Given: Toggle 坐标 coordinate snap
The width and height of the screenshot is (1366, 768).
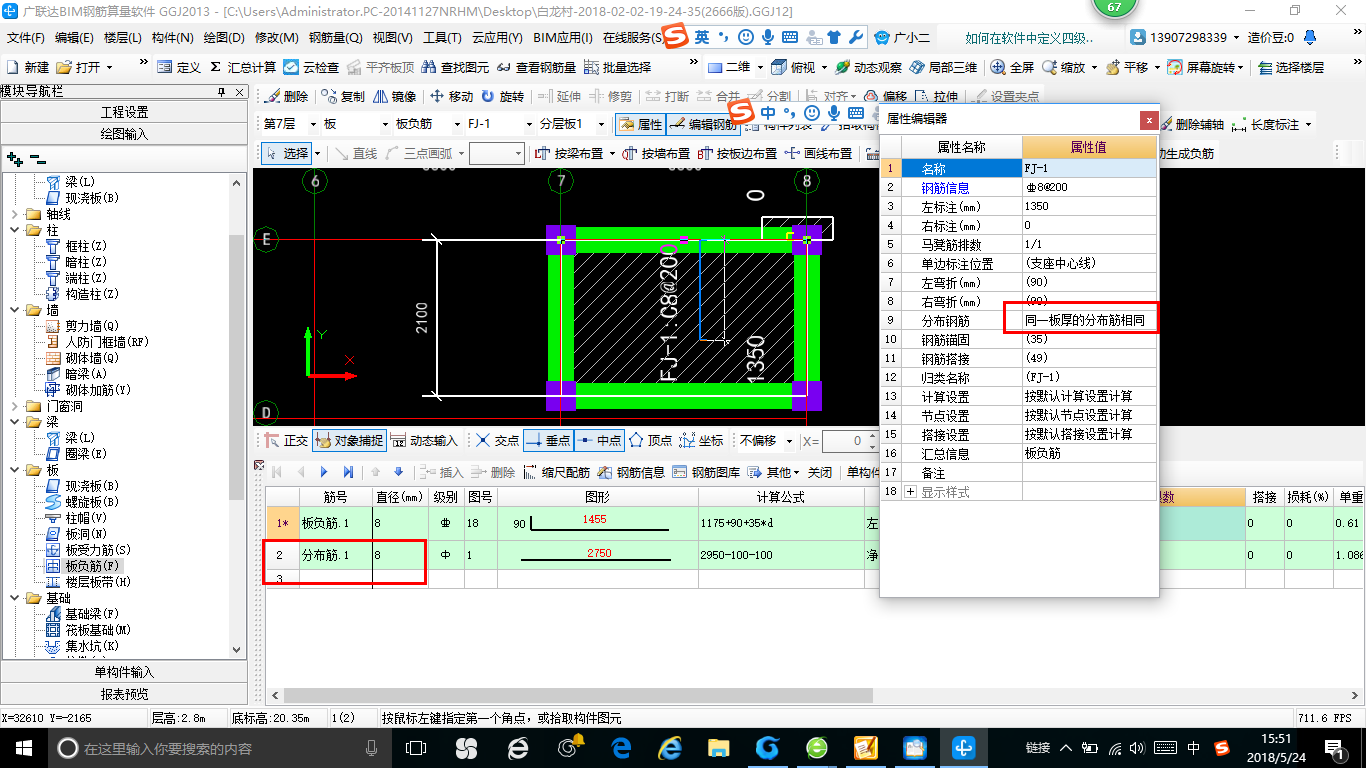Looking at the screenshot, I should (x=701, y=440).
